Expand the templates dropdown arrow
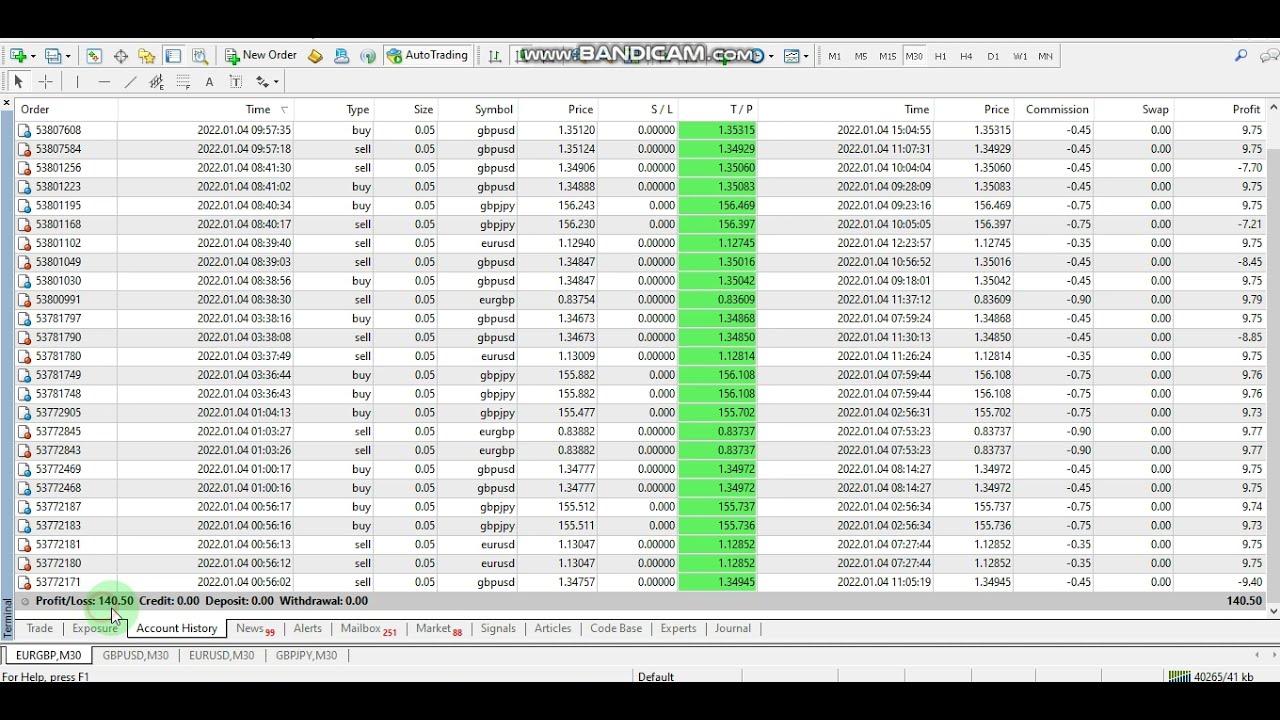This screenshot has width=1280, height=720. coord(805,57)
